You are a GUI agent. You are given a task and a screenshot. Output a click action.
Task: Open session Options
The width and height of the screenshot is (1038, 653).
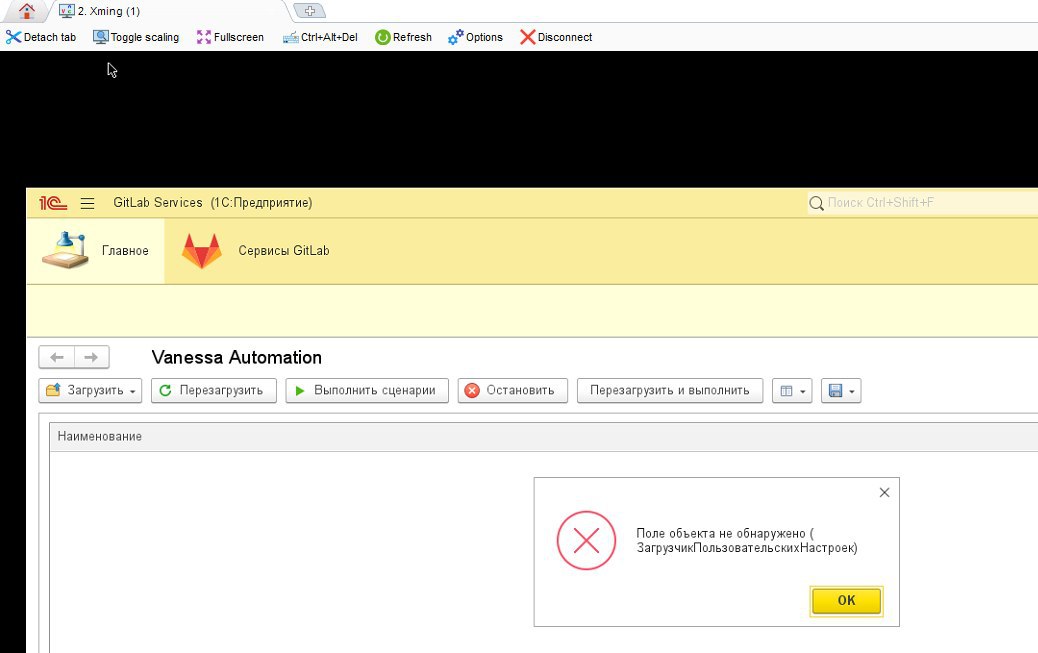pyautogui.click(x=475, y=37)
